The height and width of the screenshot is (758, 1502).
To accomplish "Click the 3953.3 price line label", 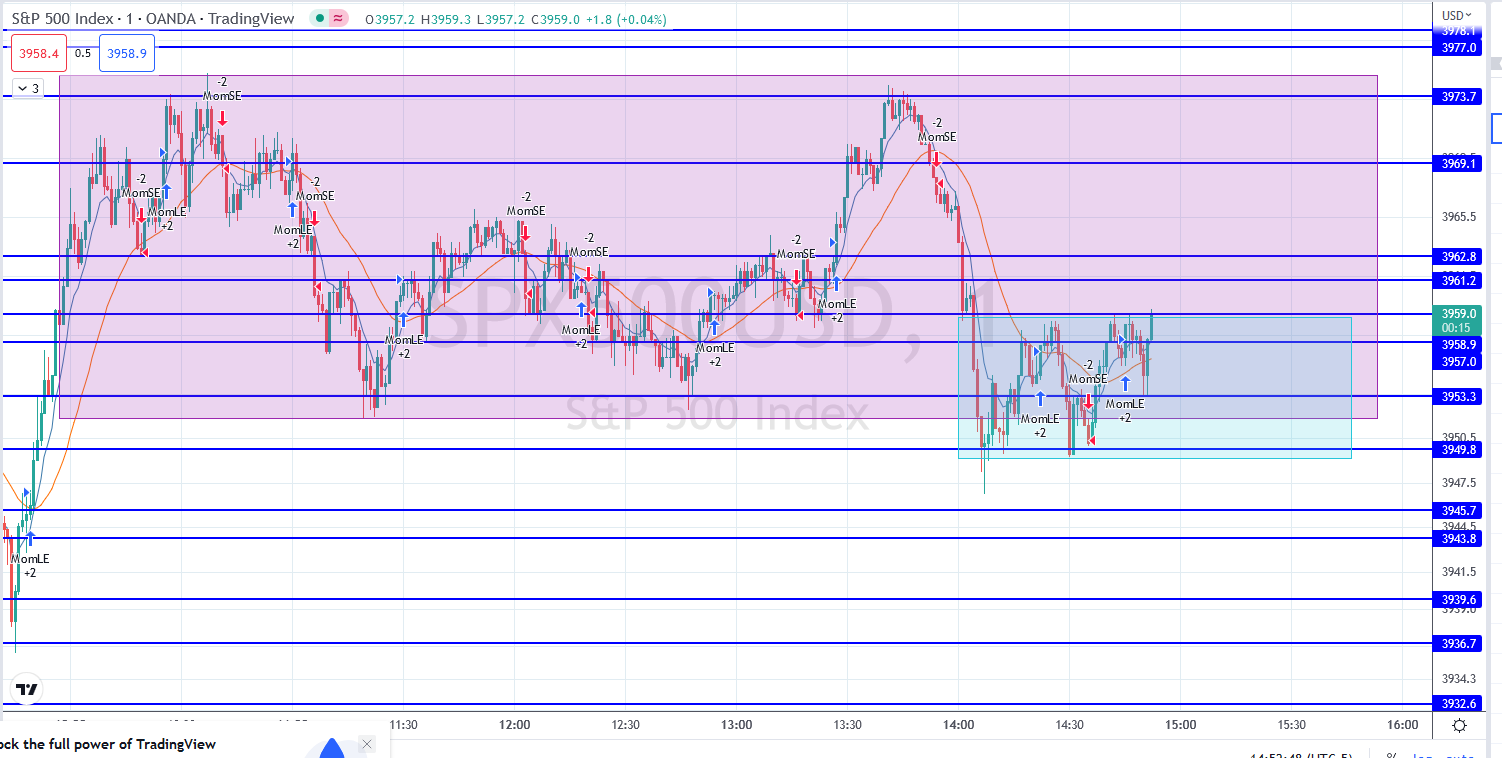I will tap(1460, 396).
